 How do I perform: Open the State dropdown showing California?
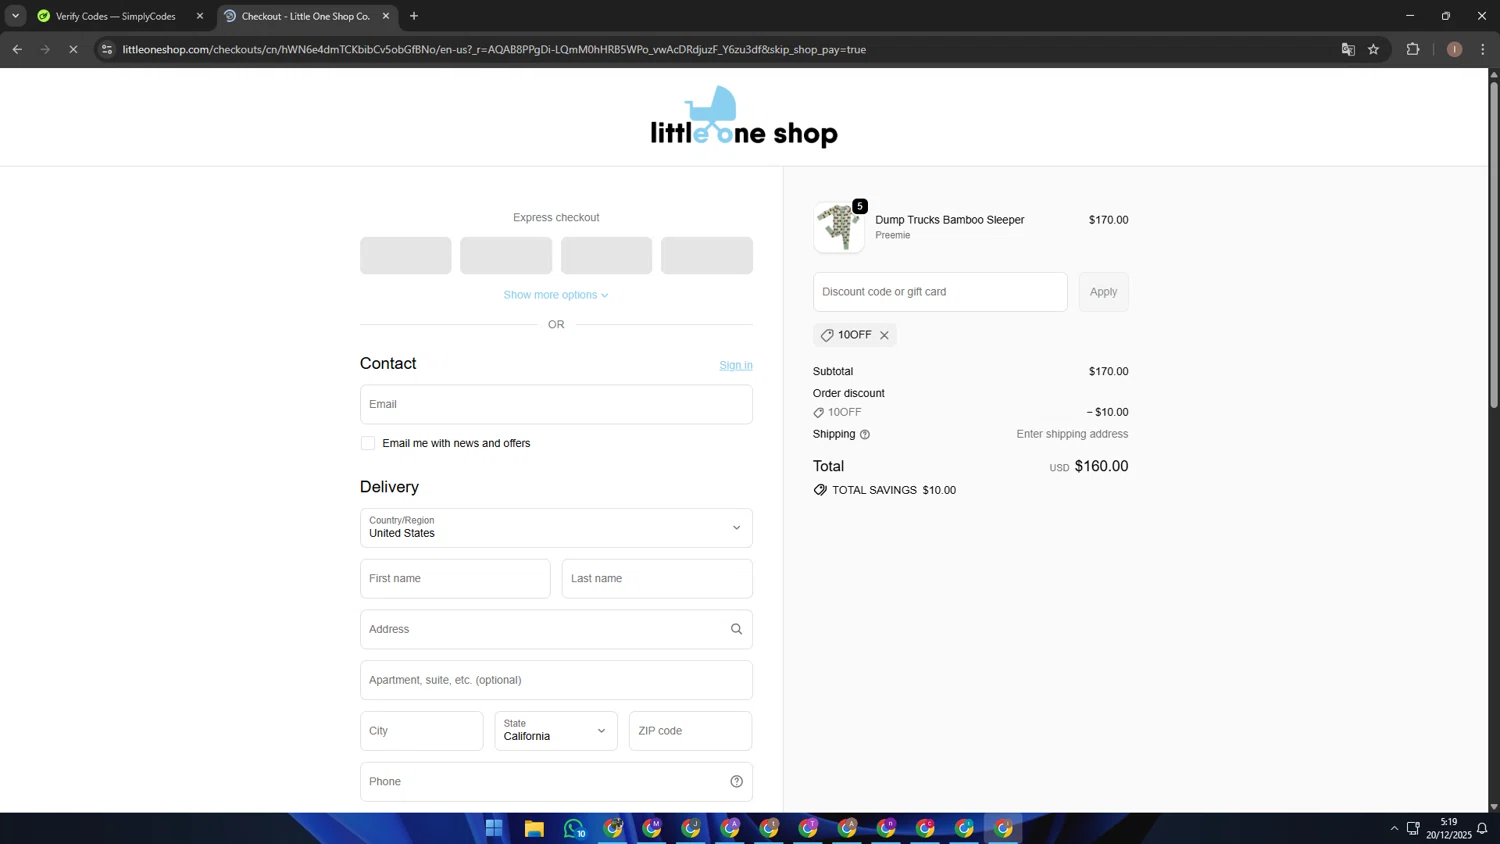(x=556, y=731)
